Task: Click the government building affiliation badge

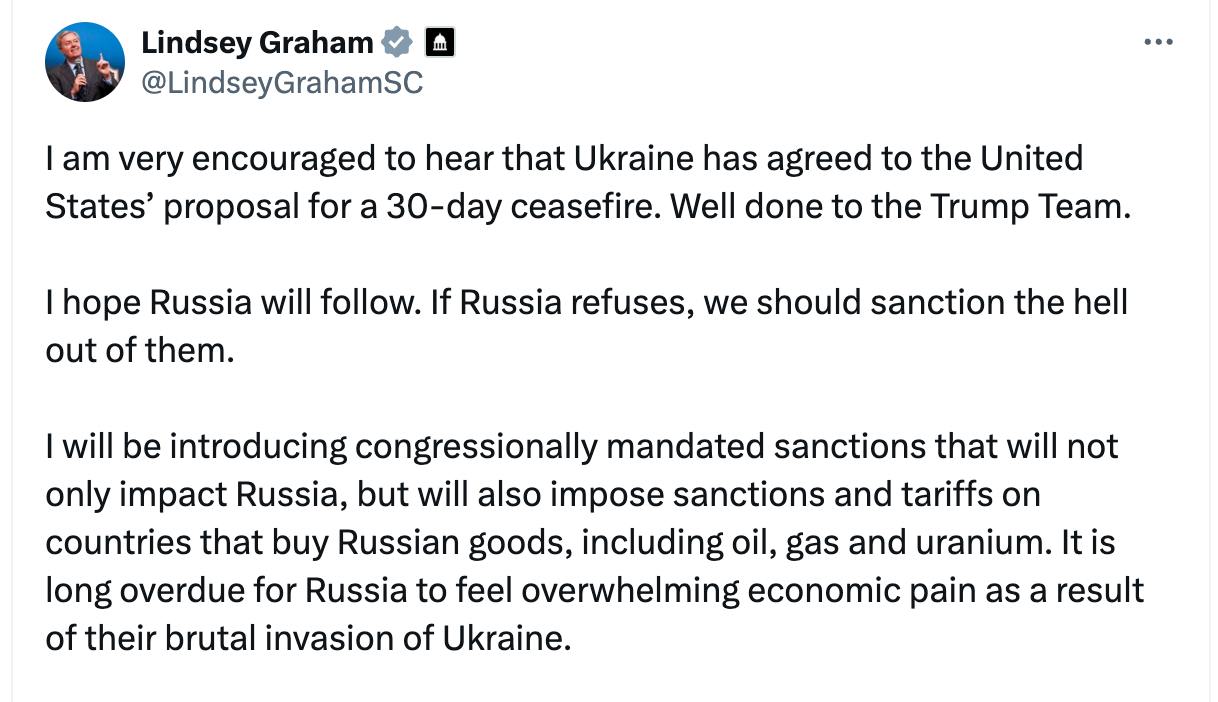Action: coord(440,43)
